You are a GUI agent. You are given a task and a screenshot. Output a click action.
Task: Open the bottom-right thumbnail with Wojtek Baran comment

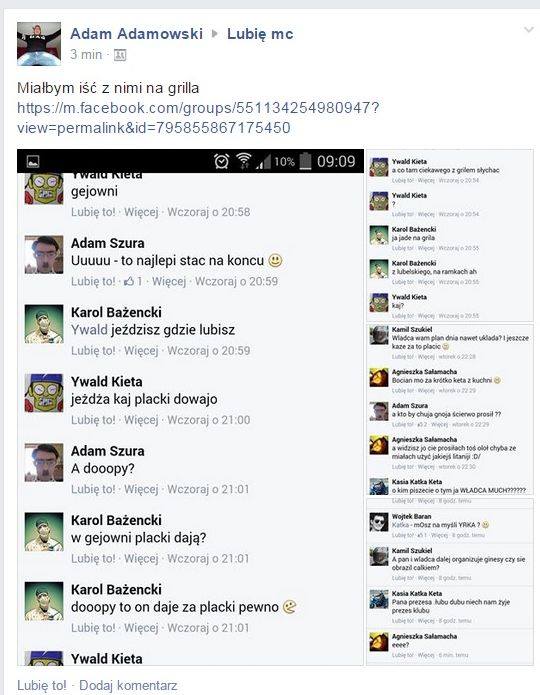450,582
